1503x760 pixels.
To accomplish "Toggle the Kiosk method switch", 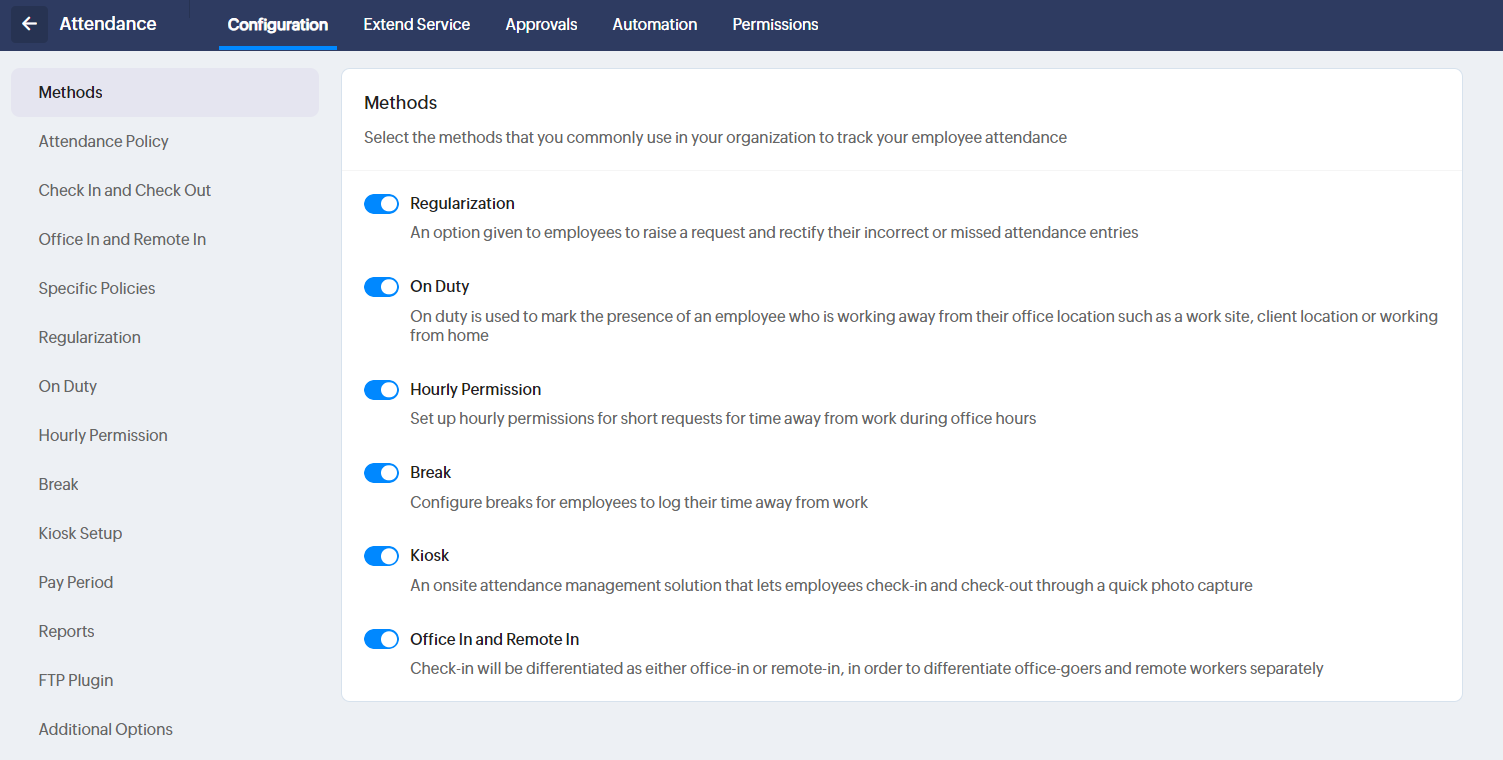I will point(381,556).
